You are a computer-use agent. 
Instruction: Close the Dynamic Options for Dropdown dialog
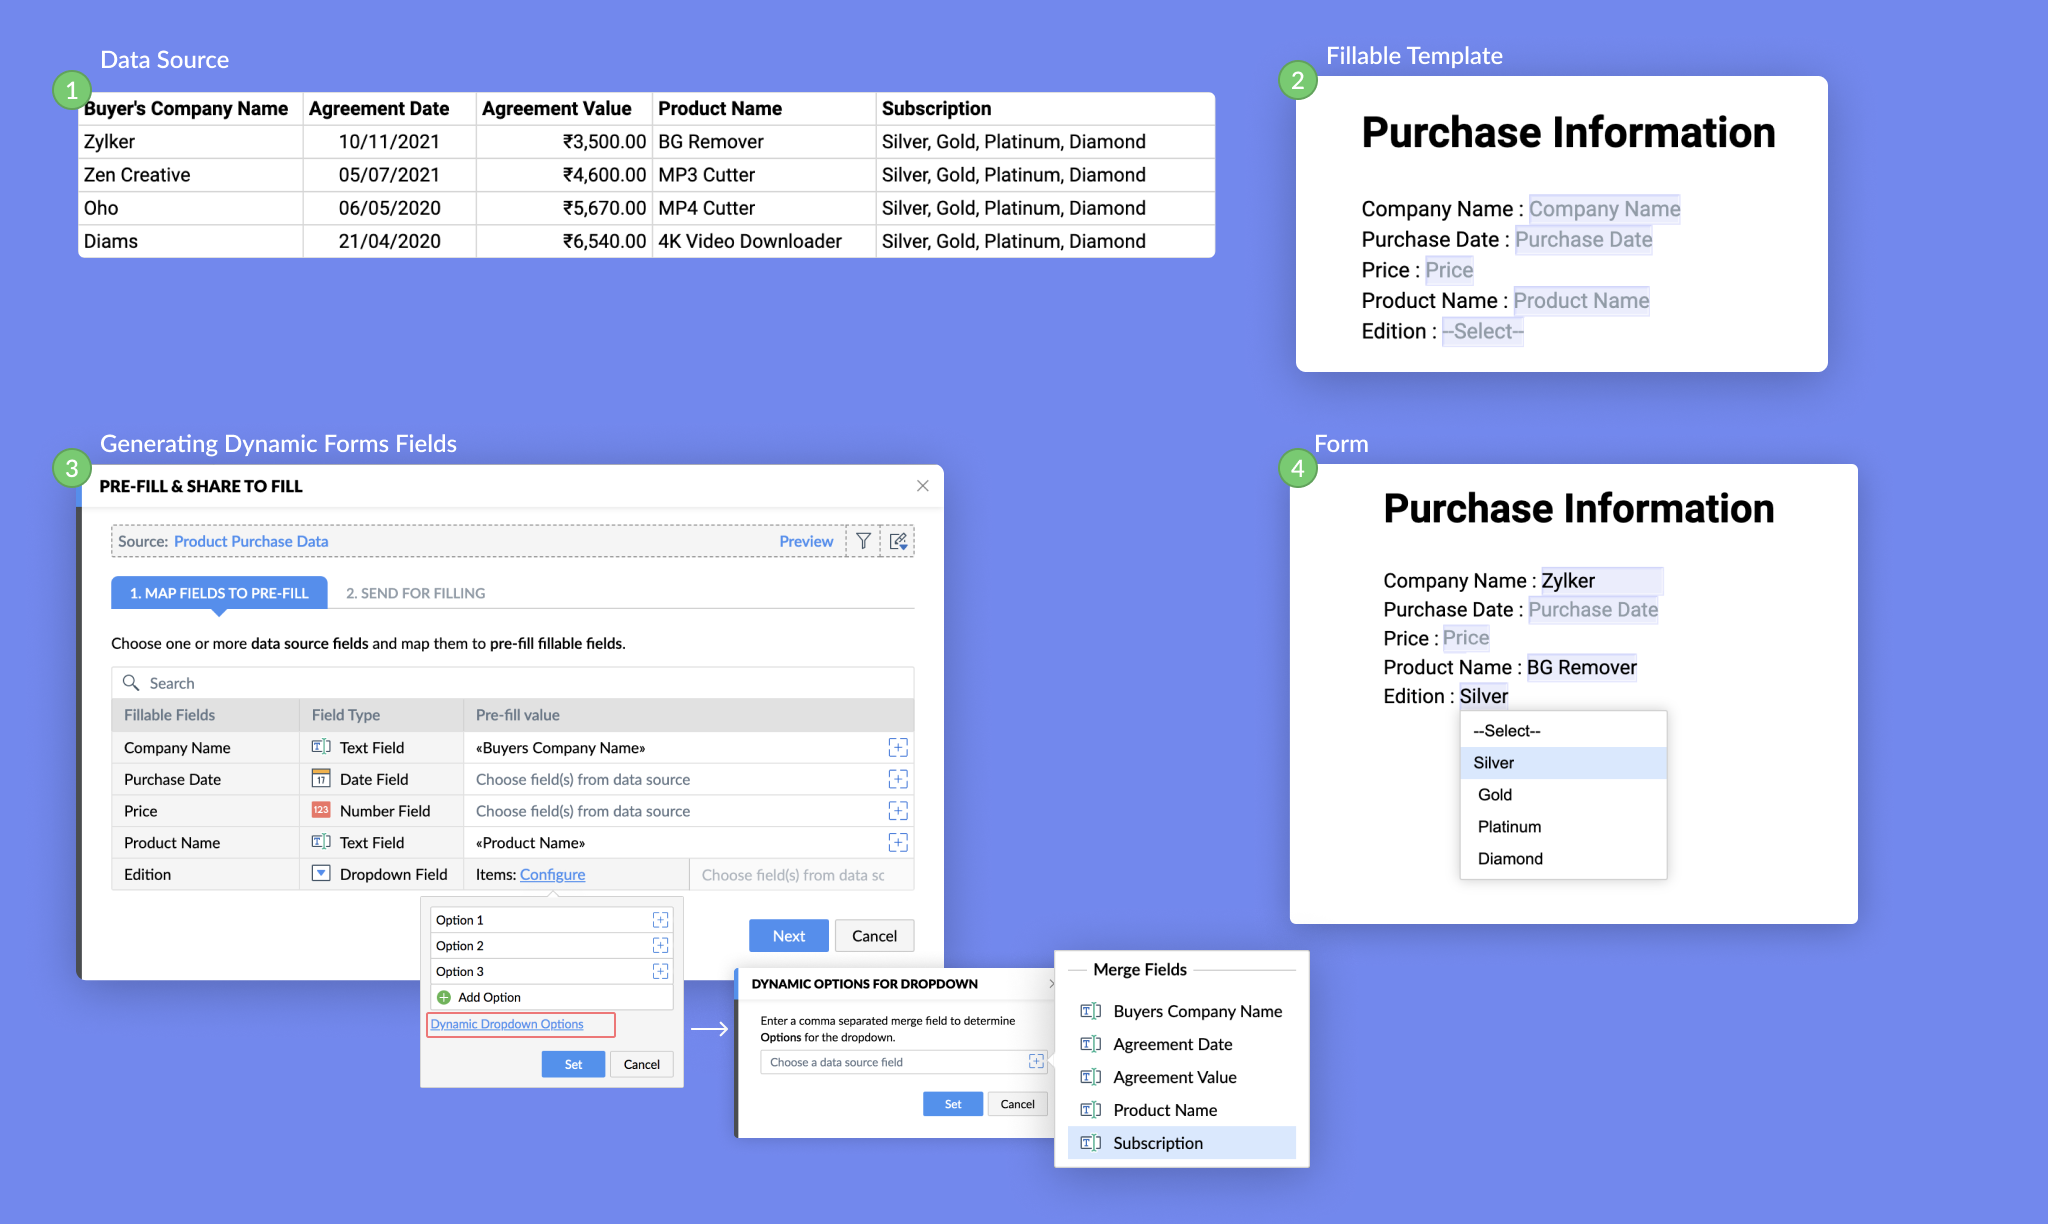1050,984
